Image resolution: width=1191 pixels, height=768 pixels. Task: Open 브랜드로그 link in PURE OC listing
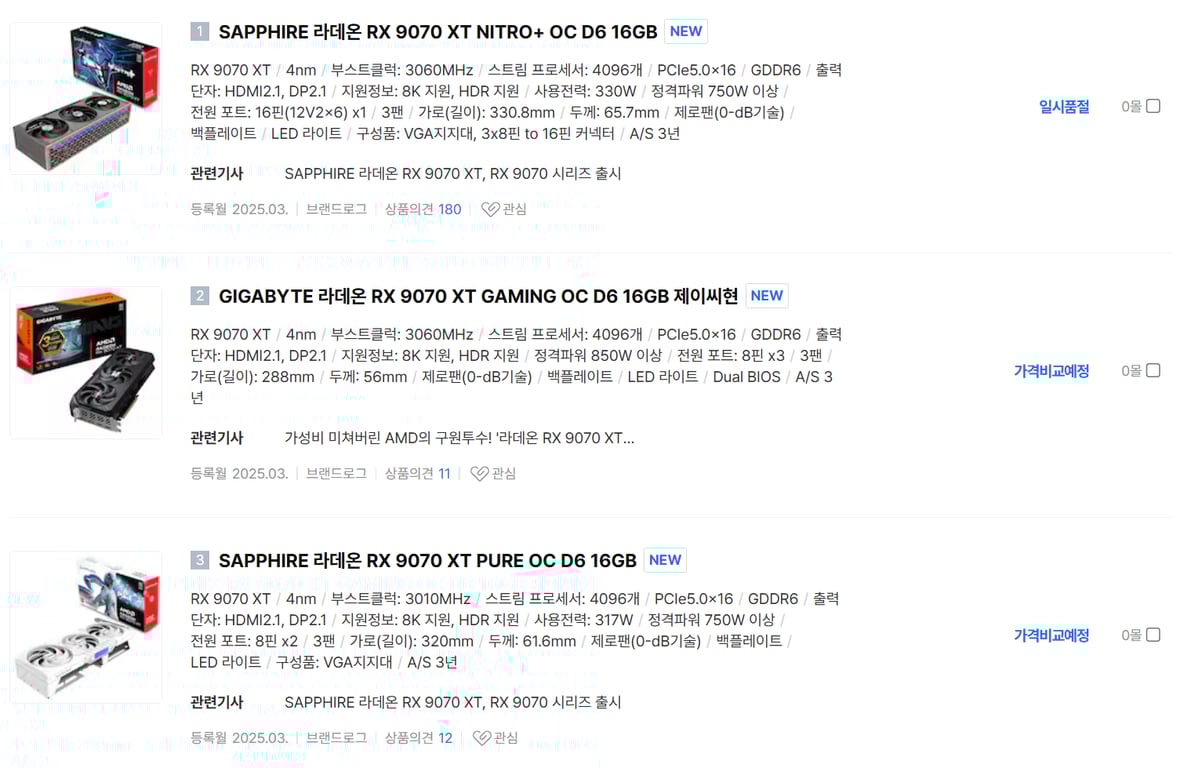point(336,738)
